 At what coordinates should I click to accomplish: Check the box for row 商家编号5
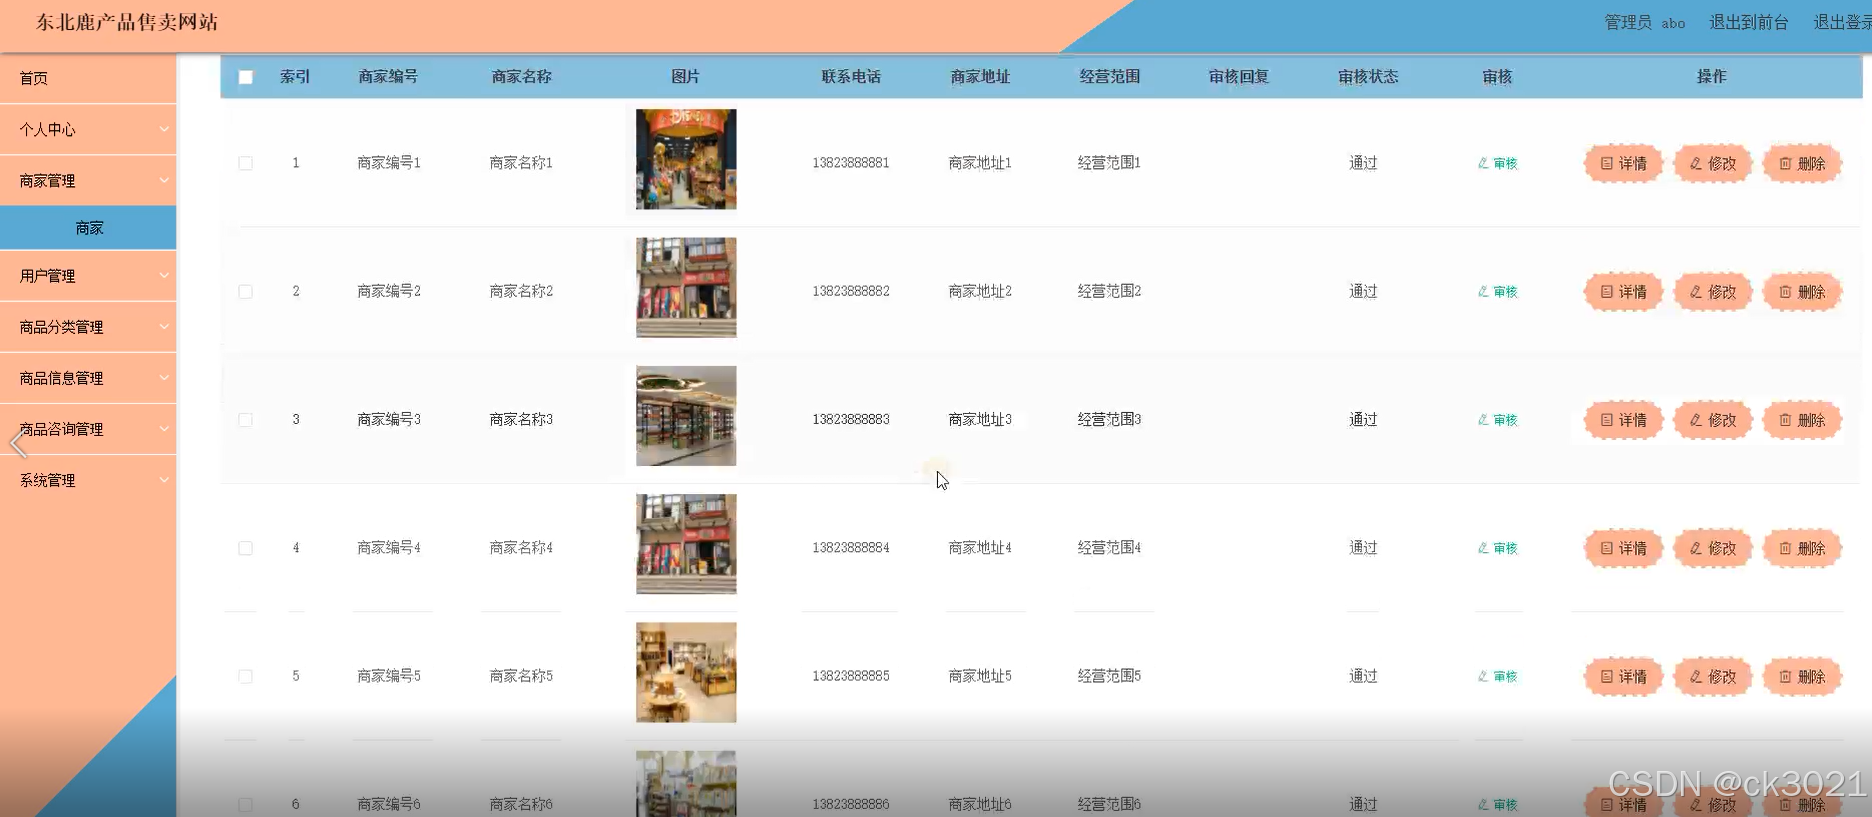(x=245, y=677)
